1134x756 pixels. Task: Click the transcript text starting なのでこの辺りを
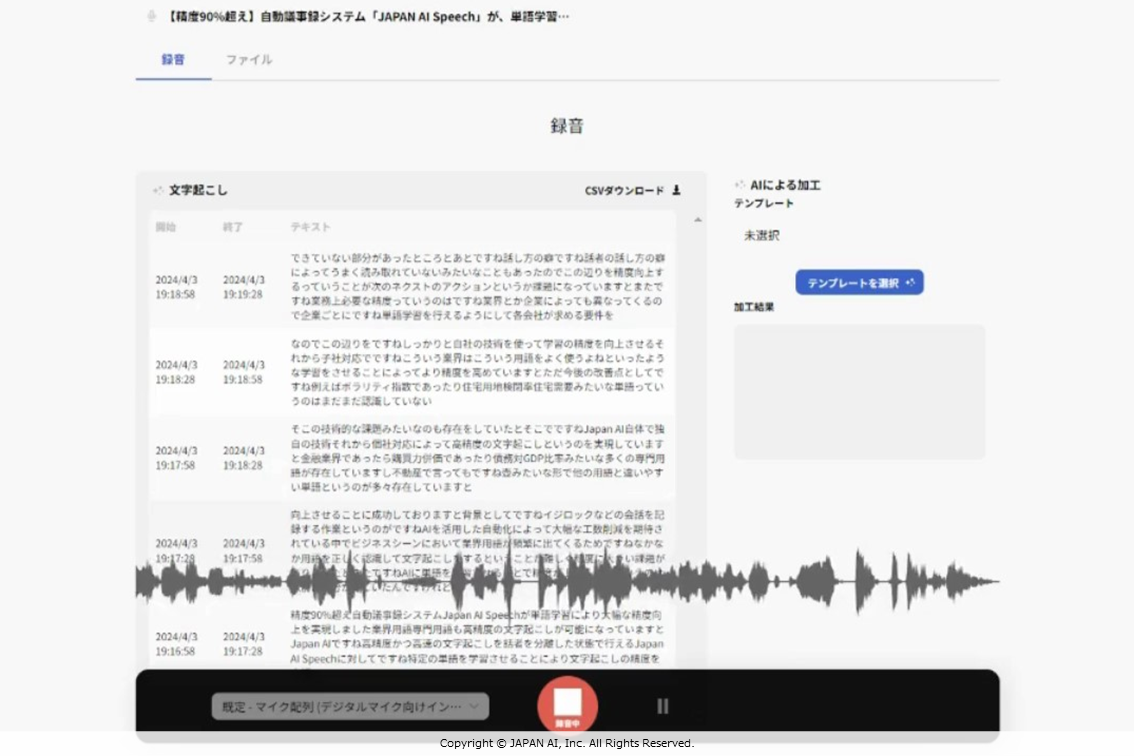point(477,372)
